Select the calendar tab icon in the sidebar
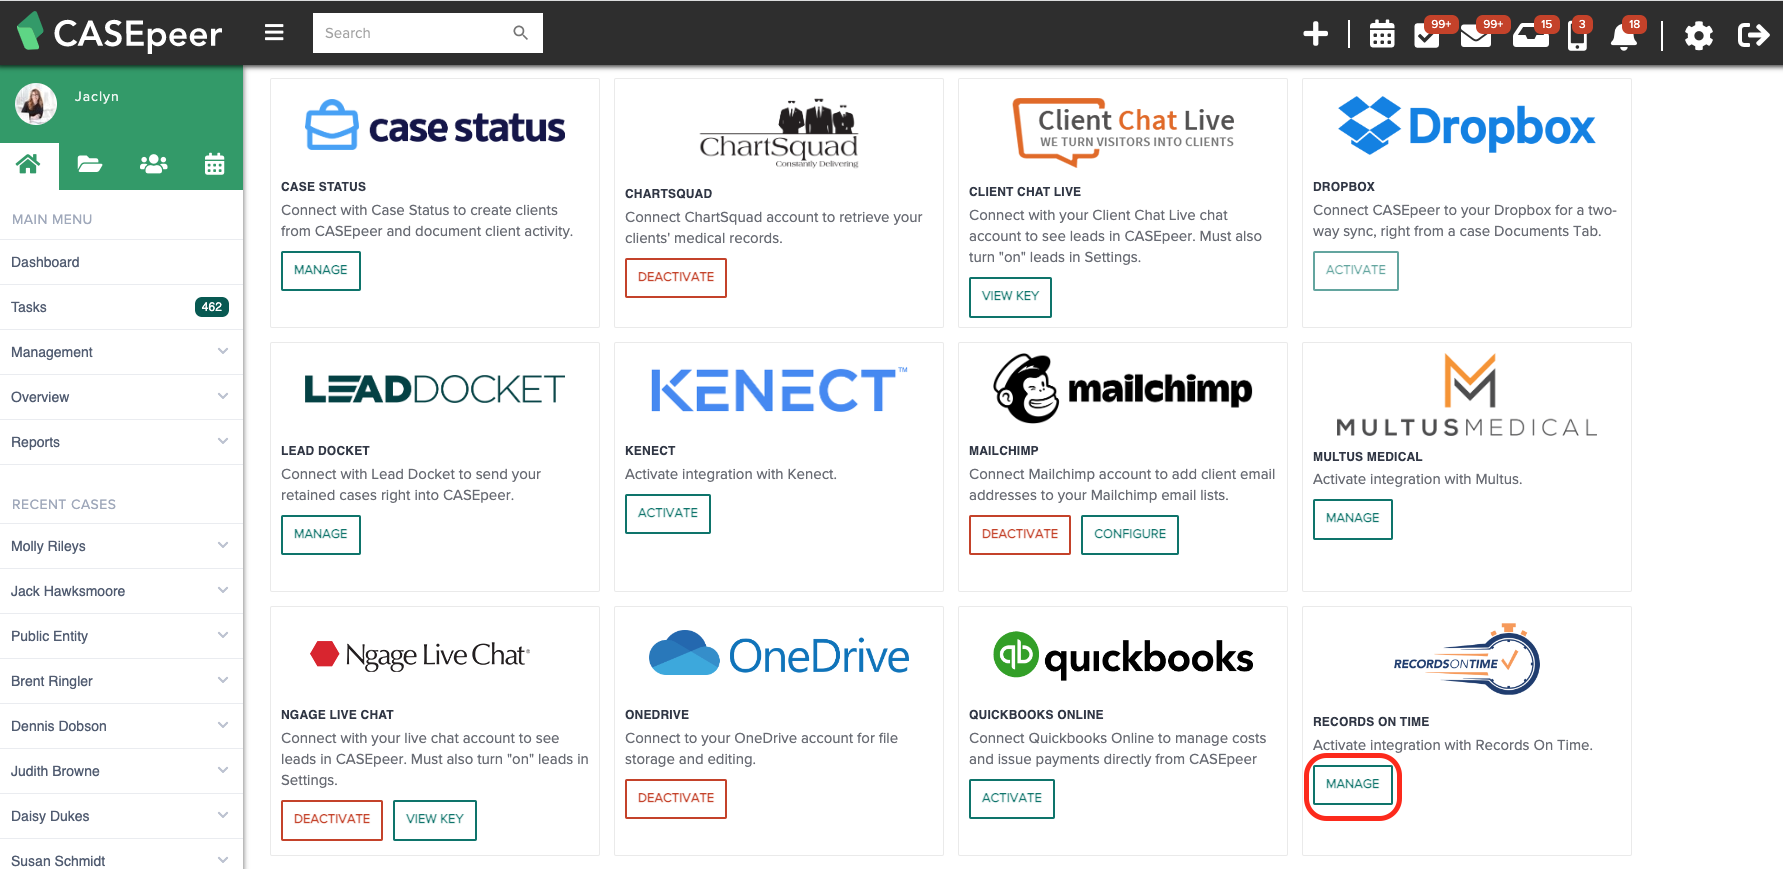This screenshot has height=869, width=1783. pos(214,164)
